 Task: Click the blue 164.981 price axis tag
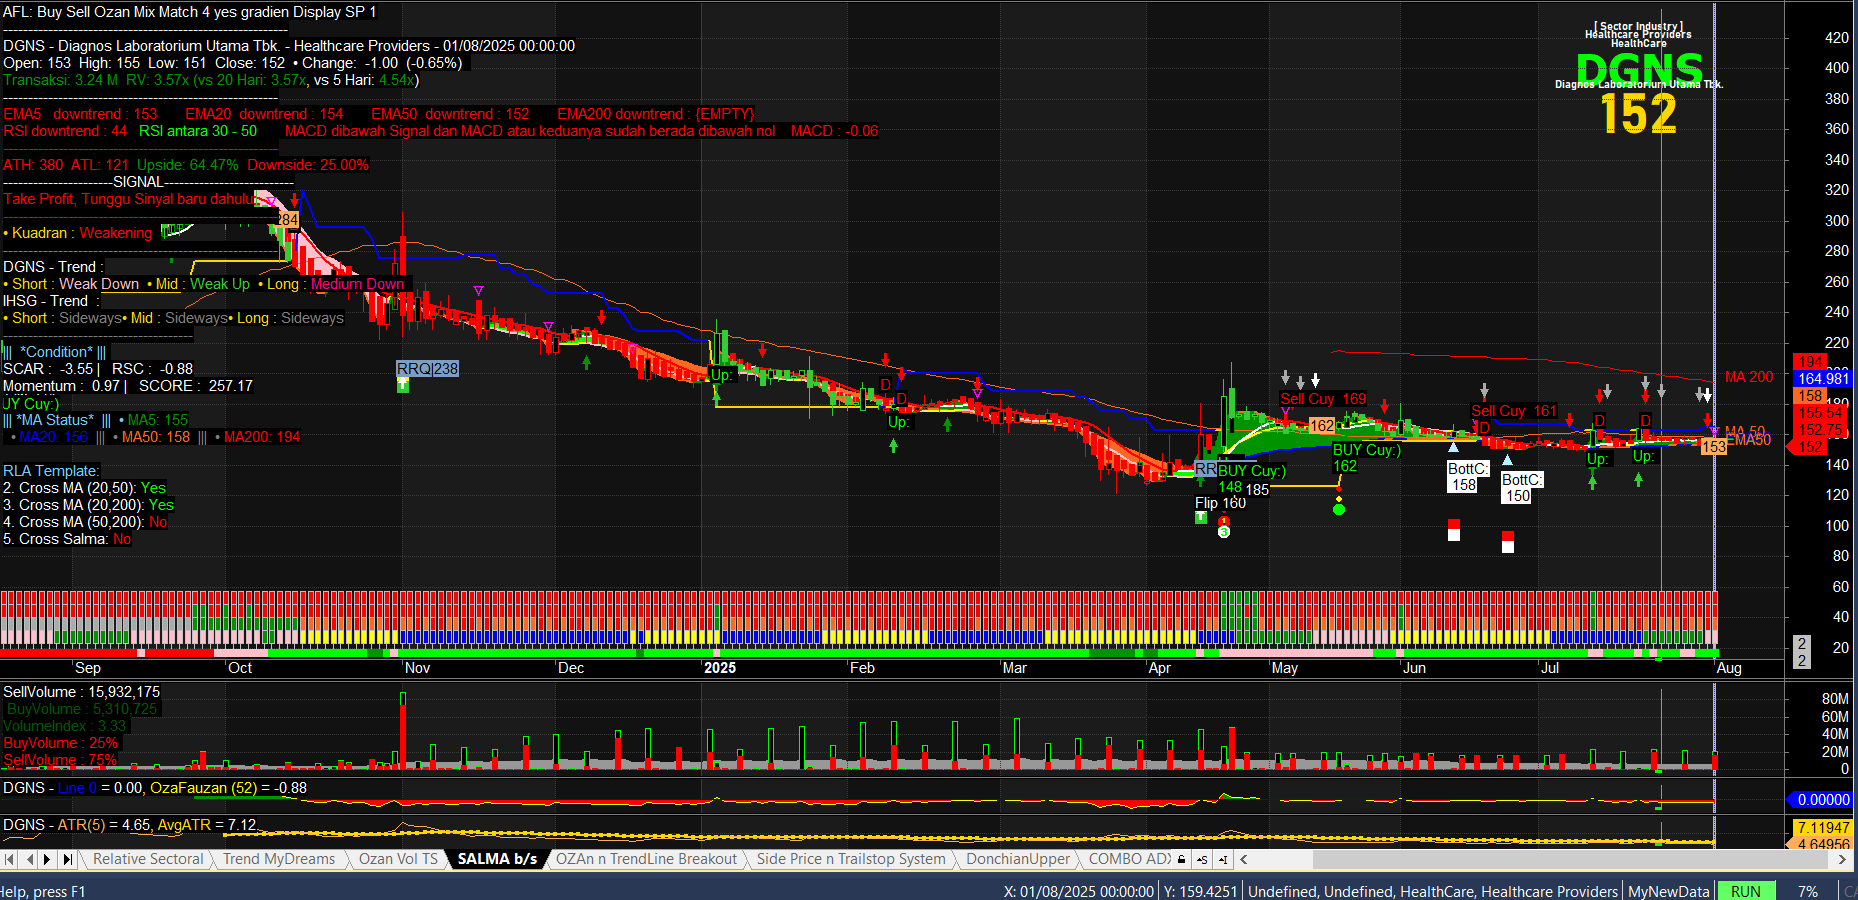[x=1823, y=379]
